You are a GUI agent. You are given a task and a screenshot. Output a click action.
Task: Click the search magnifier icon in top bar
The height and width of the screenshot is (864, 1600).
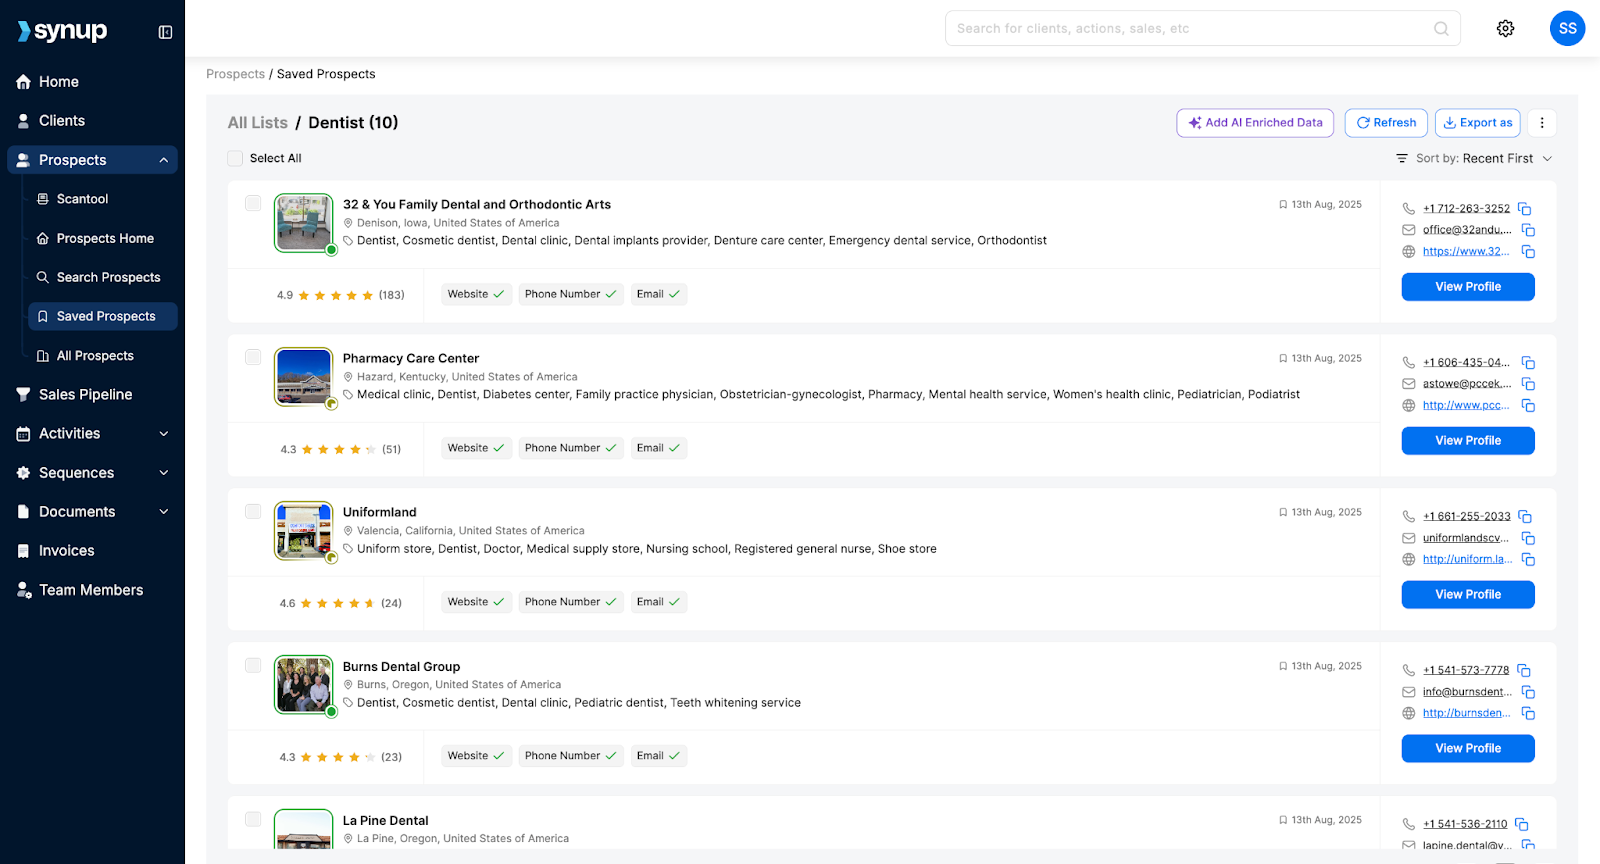click(x=1441, y=28)
